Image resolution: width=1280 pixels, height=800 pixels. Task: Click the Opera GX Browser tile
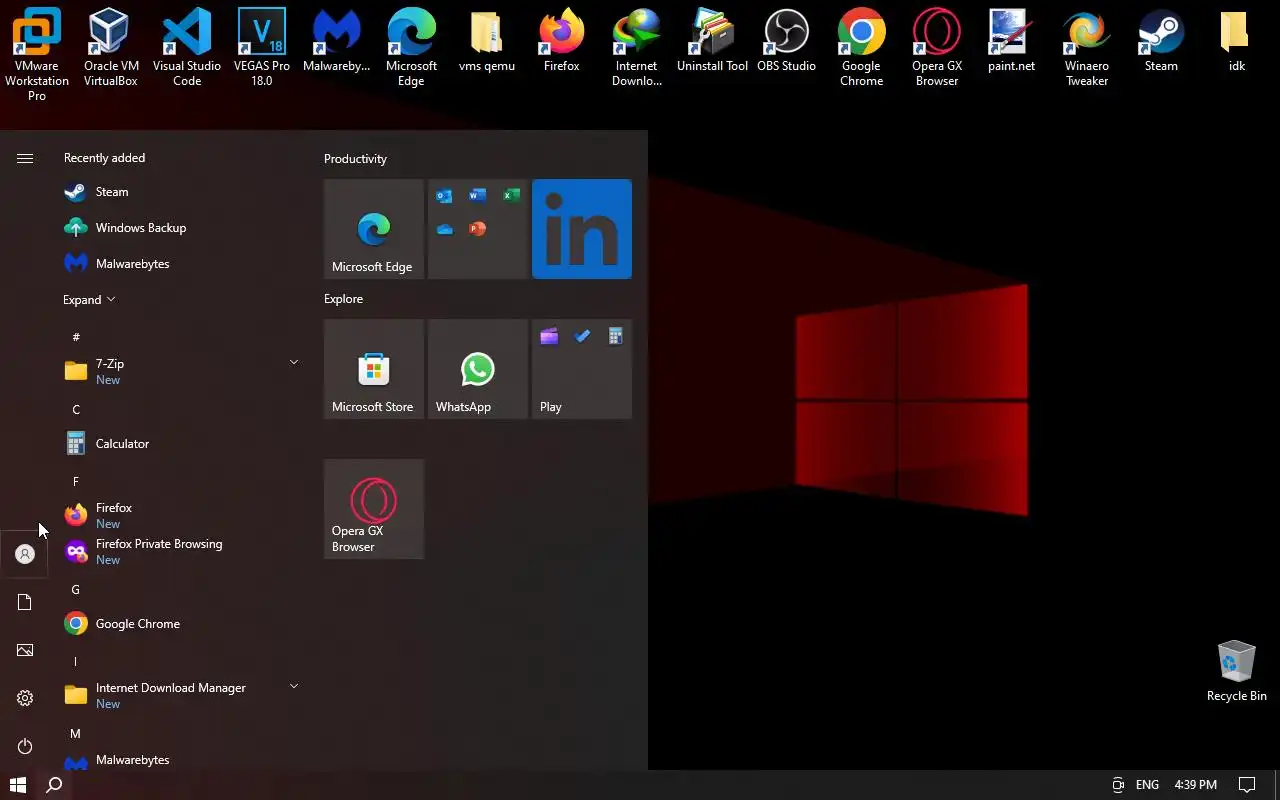point(374,509)
